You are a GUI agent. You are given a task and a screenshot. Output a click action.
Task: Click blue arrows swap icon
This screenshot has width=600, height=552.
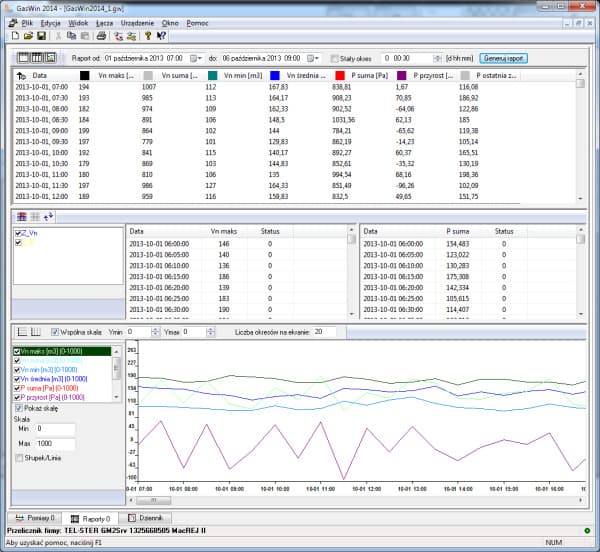click(x=48, y=217)
